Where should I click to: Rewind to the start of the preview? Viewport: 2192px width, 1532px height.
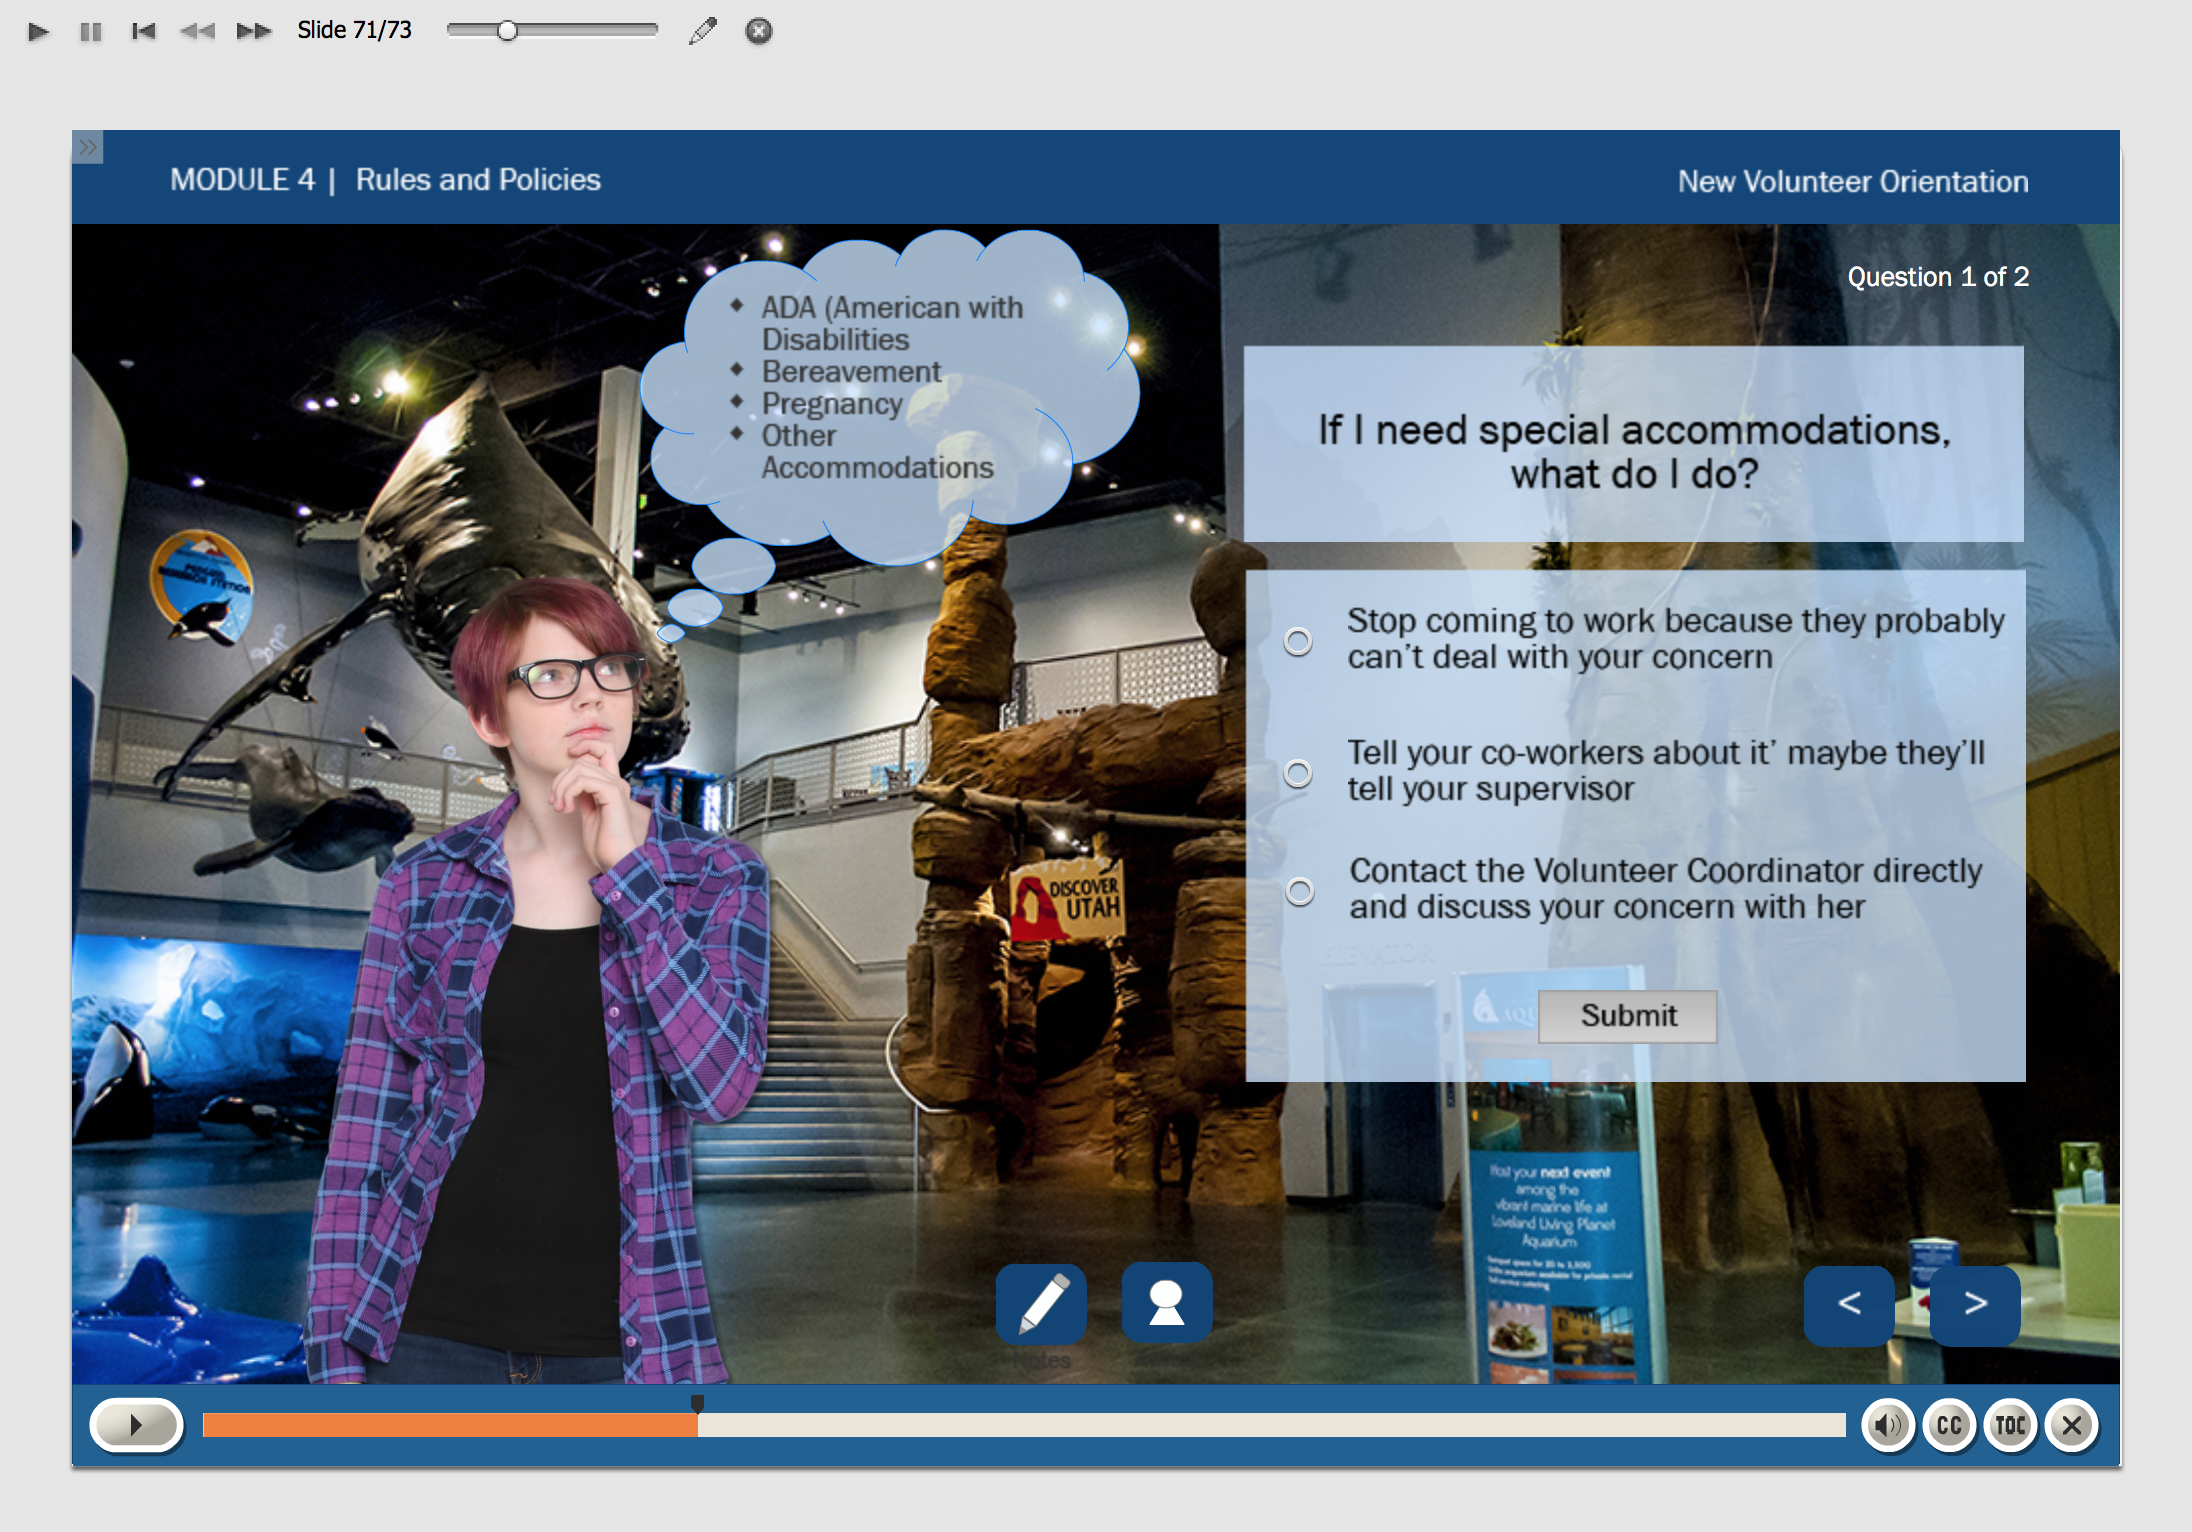coord(144,32)
